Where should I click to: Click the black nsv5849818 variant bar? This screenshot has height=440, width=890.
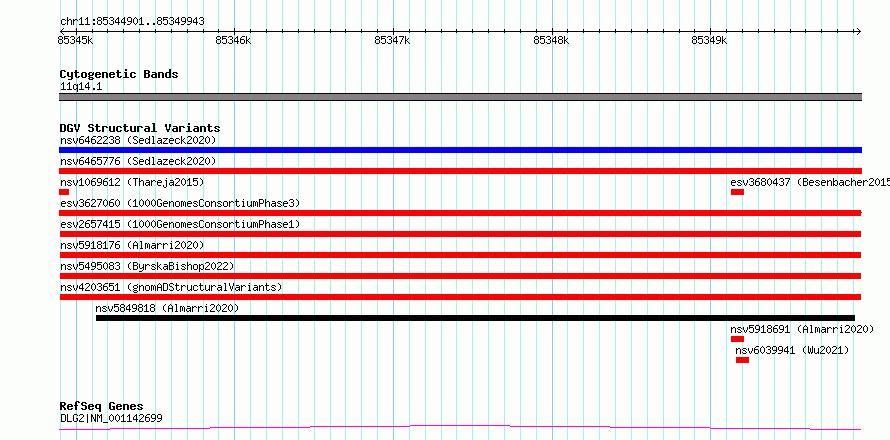coord(475,318)
